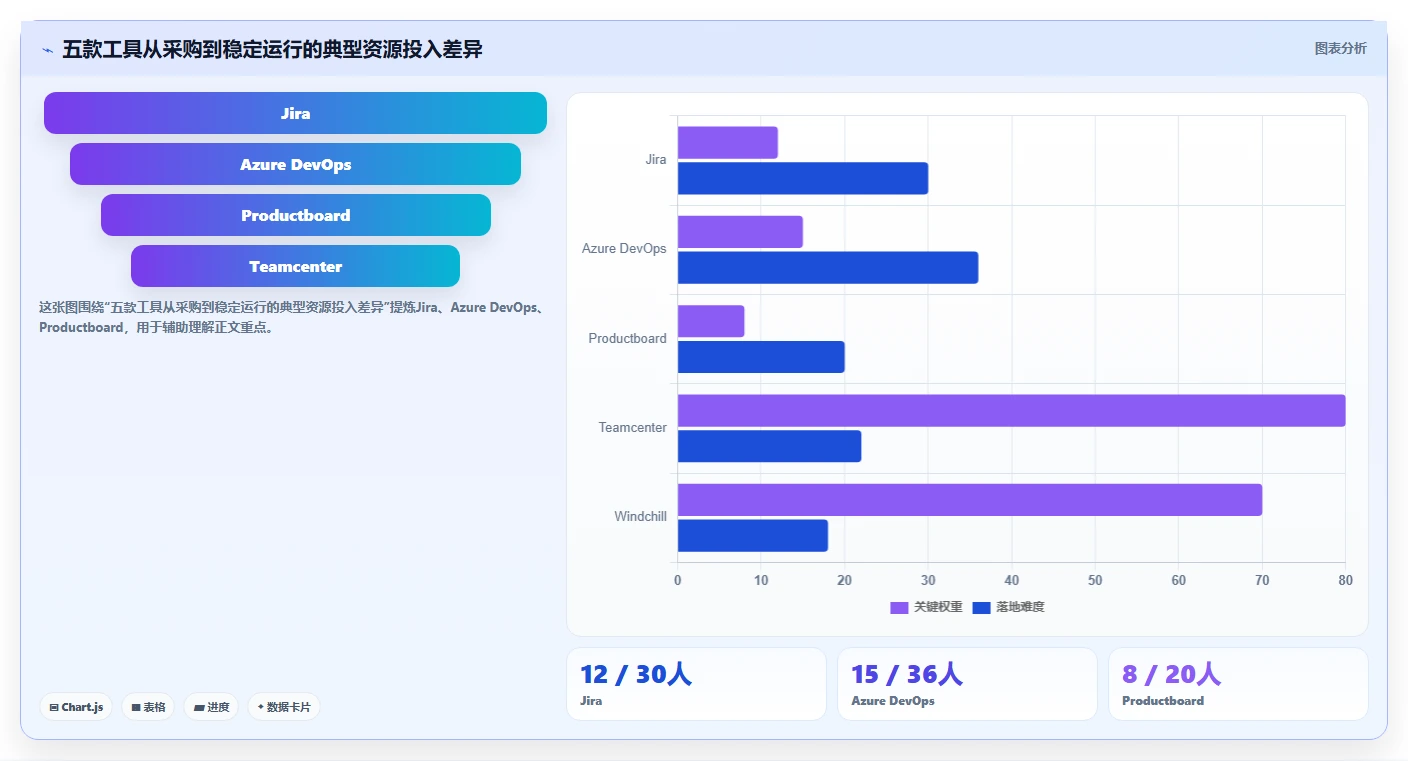Click the x-axis tick label 40
1408x761 pixels.
click(1011, 580)
